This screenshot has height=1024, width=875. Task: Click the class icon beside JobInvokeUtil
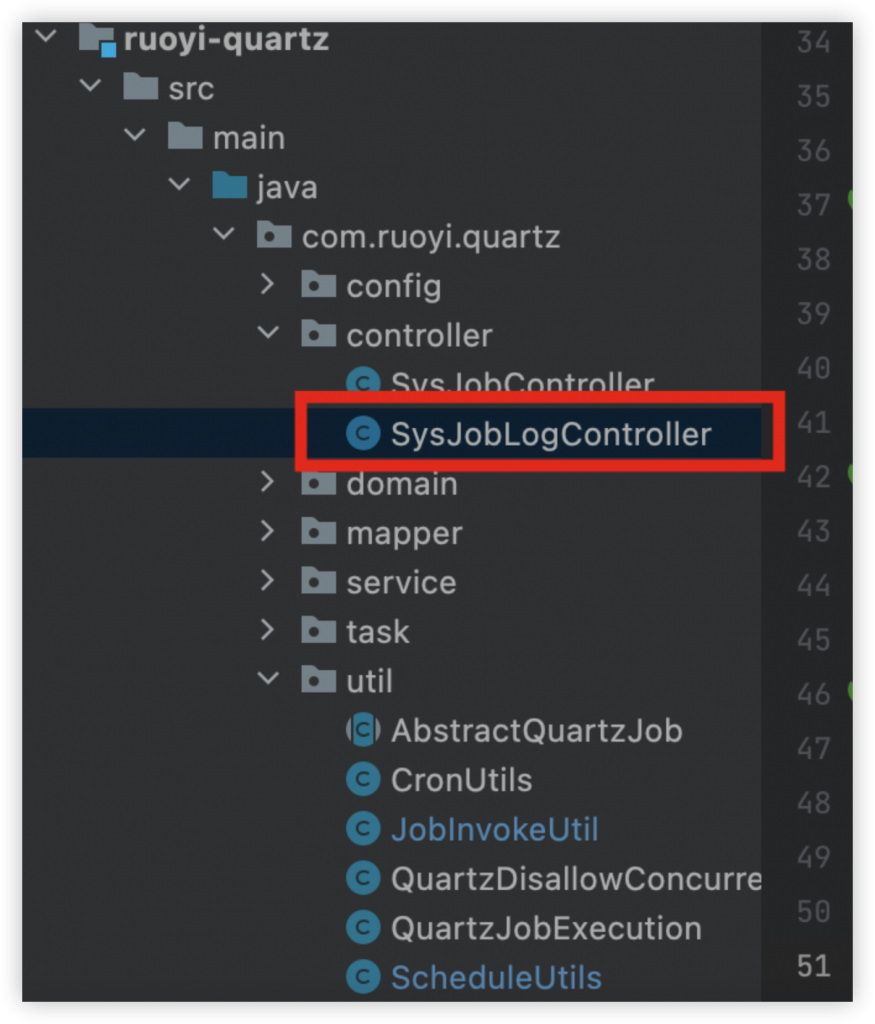(362, 829)
